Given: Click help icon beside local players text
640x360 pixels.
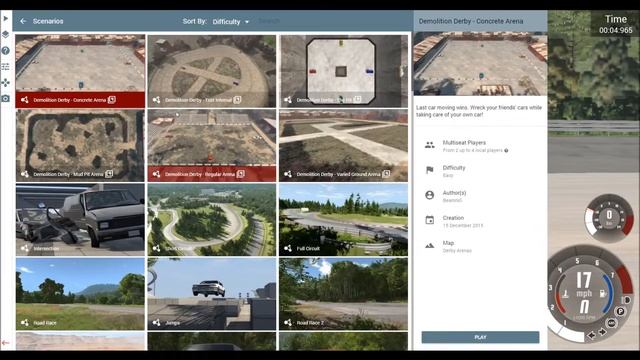Looking at the screenshot, I should (506, 151).
